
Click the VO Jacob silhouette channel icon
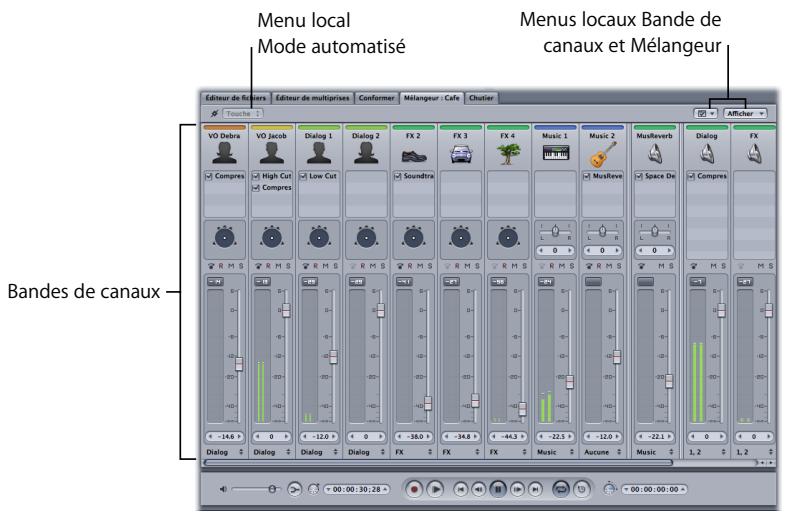tap(271, 153)
